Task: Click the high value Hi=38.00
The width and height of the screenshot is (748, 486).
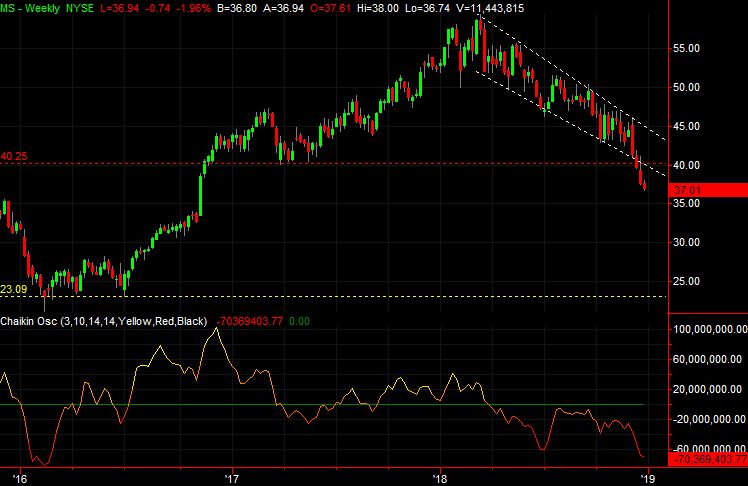Action: 378,8
